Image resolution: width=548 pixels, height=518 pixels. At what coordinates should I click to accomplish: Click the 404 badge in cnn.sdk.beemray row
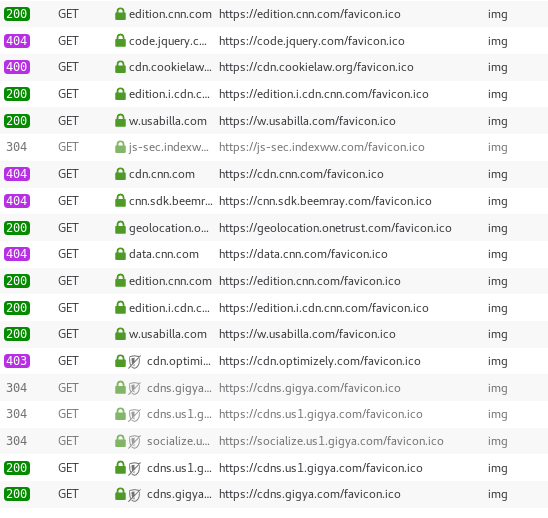click(17, 201)
